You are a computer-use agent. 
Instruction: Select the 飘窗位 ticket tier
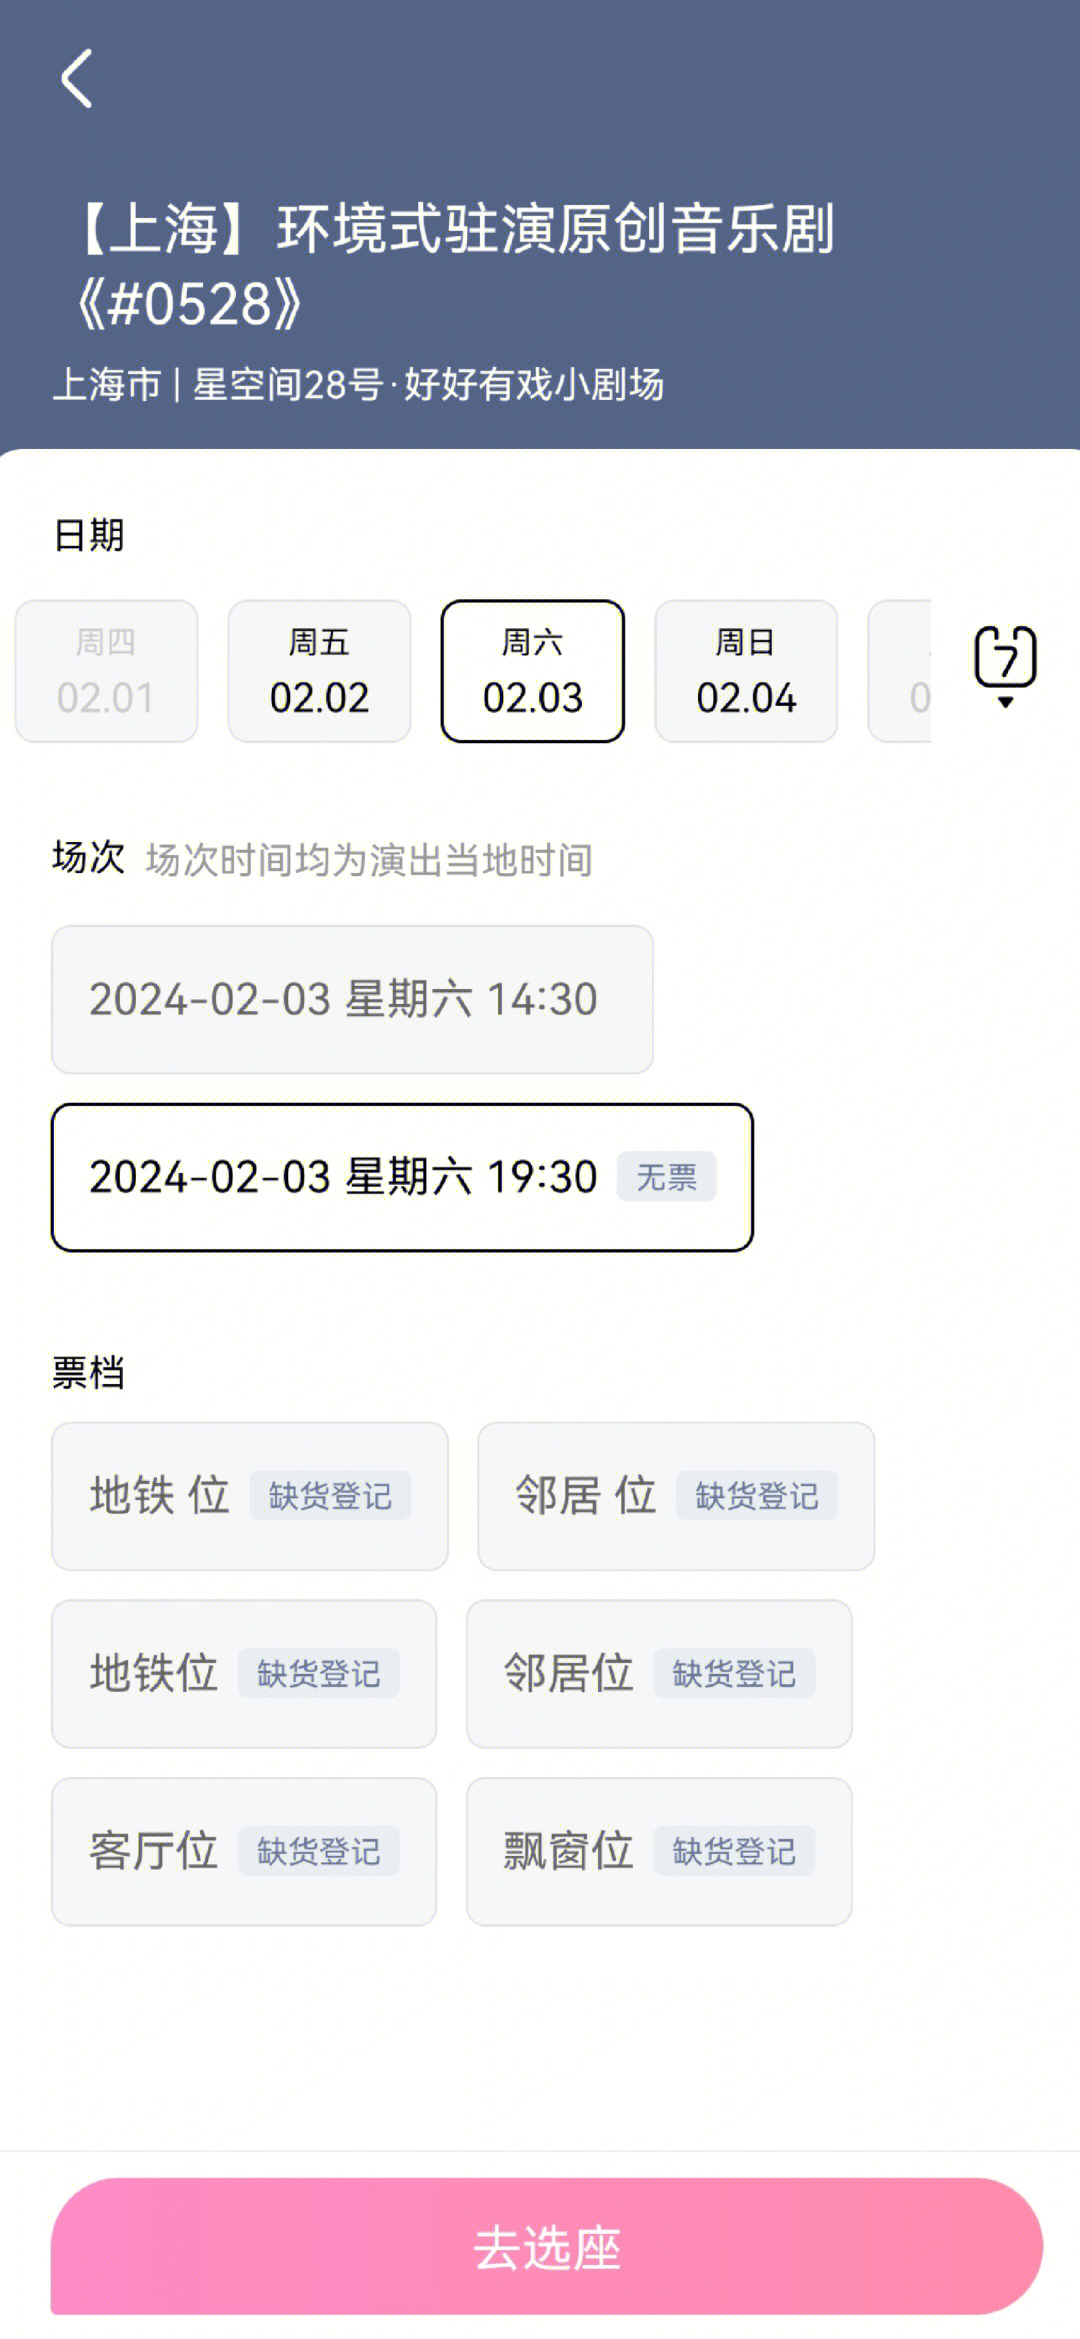(x=659, y=1851)
